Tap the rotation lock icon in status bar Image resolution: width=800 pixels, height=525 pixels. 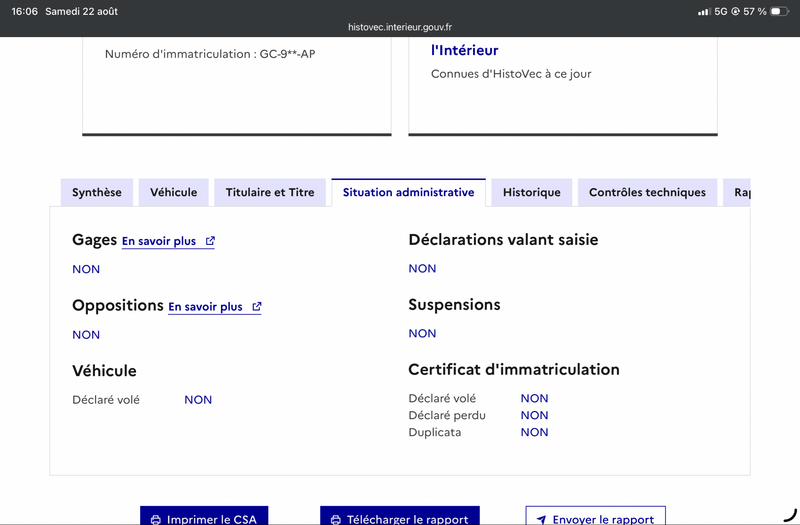pos(735,11)
